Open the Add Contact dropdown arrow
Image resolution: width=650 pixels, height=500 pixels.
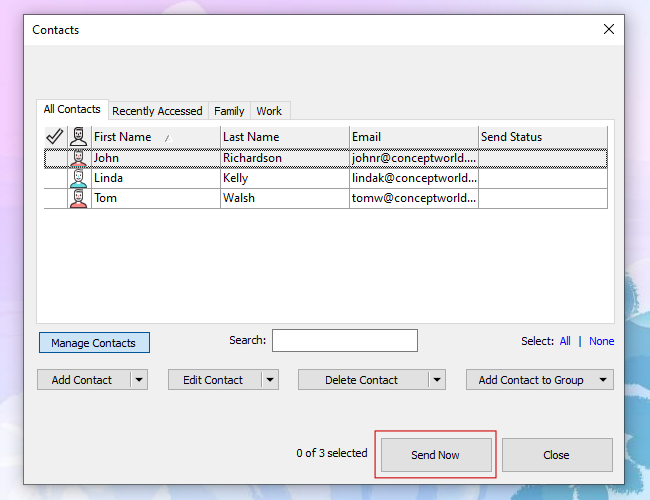pyautogui.click(x=139, y=380)
